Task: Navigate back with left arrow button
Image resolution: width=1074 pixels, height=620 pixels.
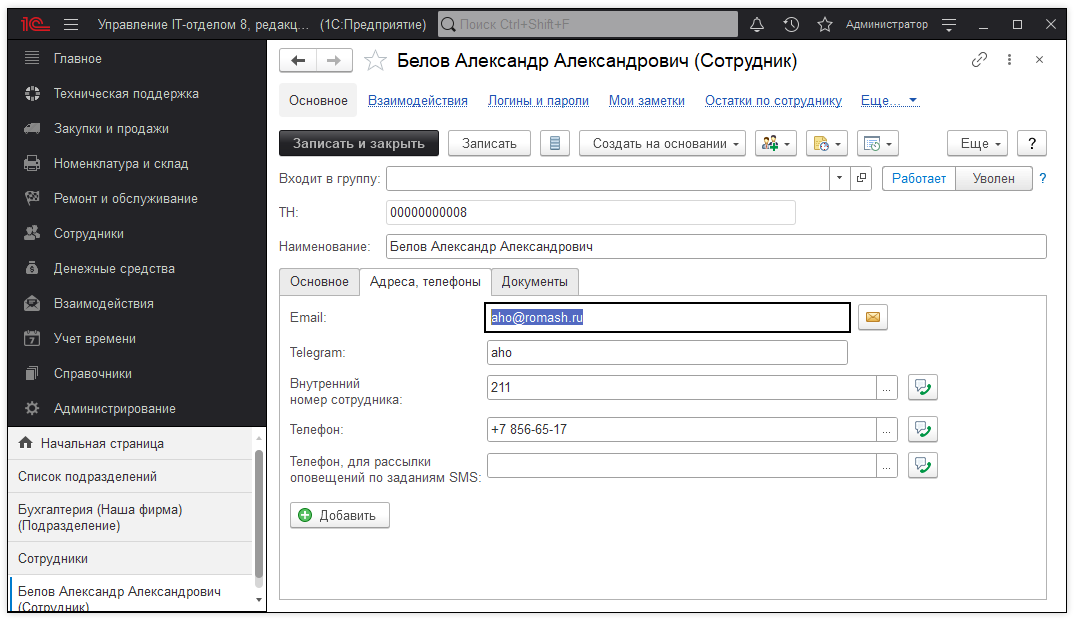Action: (297, 61)
